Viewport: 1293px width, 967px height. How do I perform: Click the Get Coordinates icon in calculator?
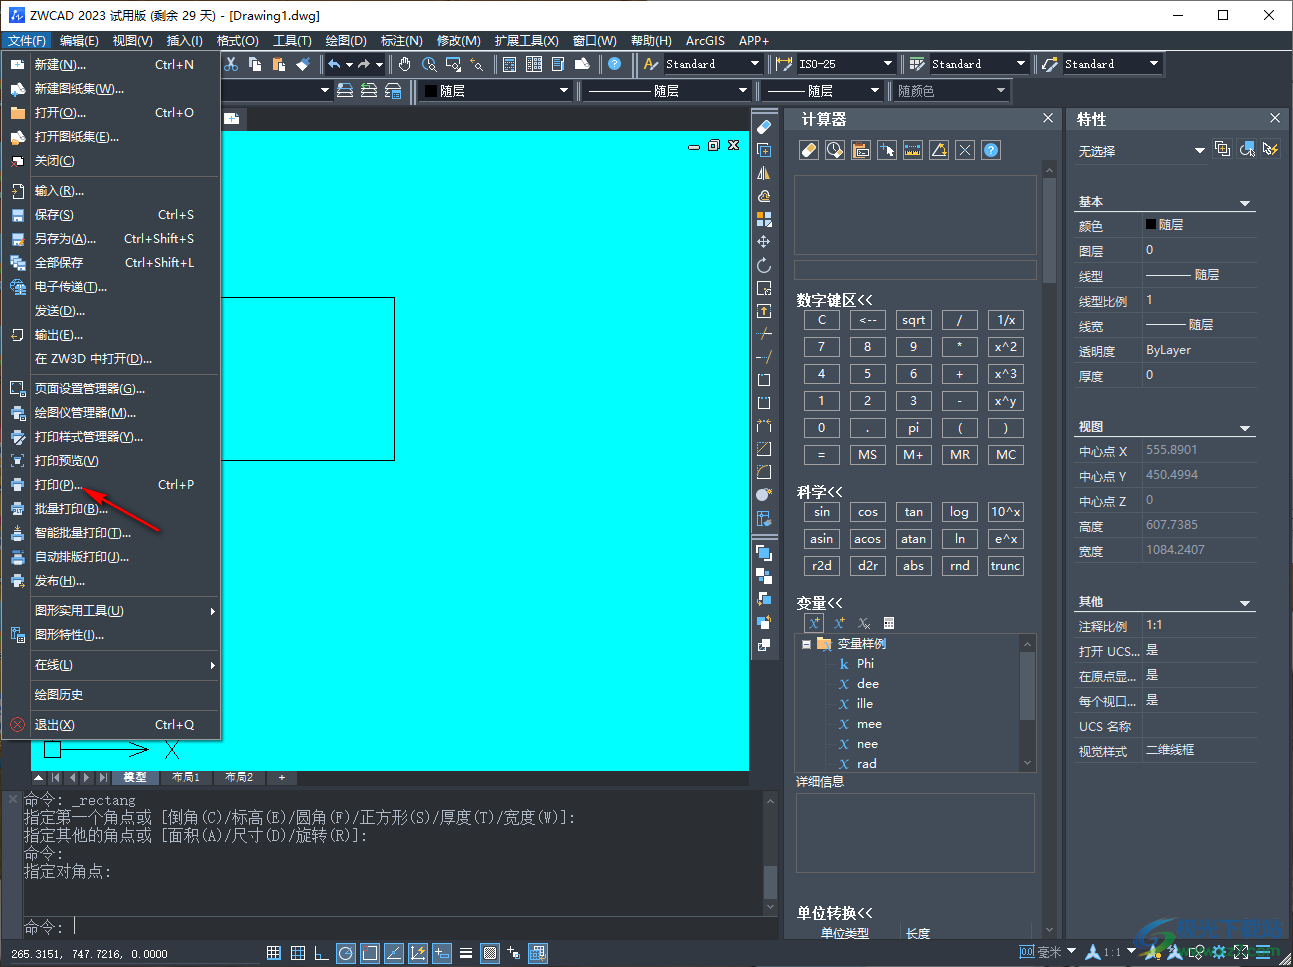click(x=887, y=150)
